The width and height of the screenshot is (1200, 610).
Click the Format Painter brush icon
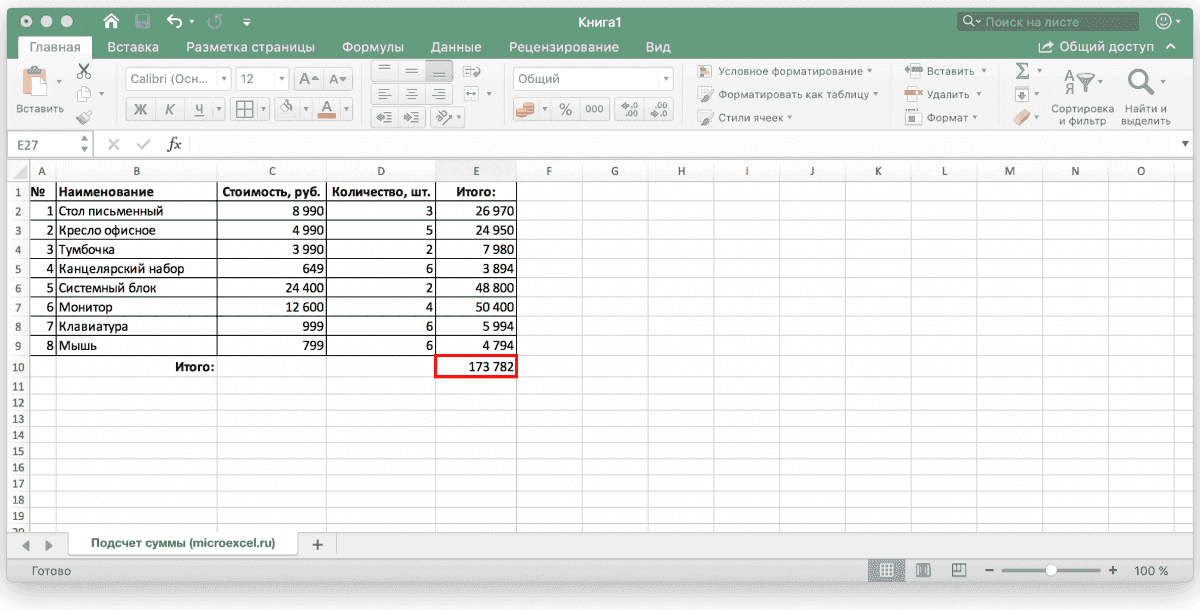click(84, 117)
